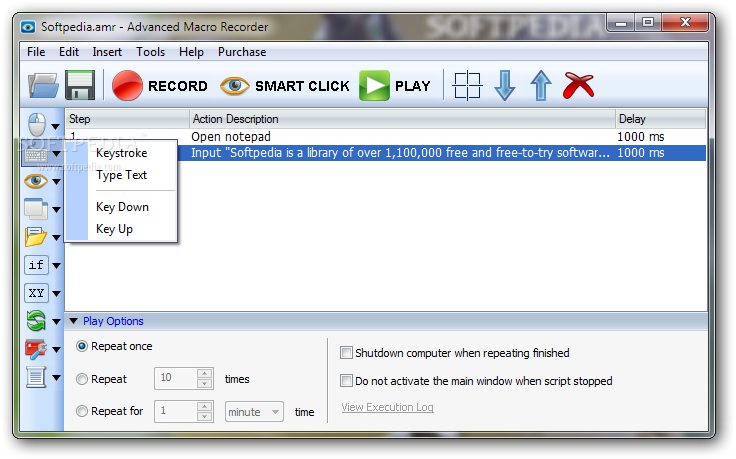Enable shutdown computer when repeating finished

pos(346,352)
